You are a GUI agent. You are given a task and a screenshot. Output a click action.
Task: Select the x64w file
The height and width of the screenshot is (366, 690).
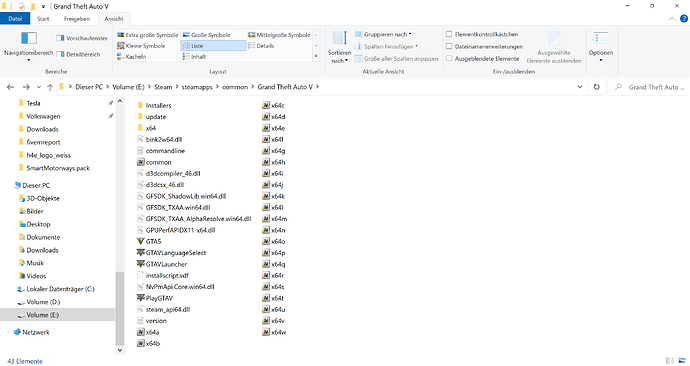[x=279, y=333]
